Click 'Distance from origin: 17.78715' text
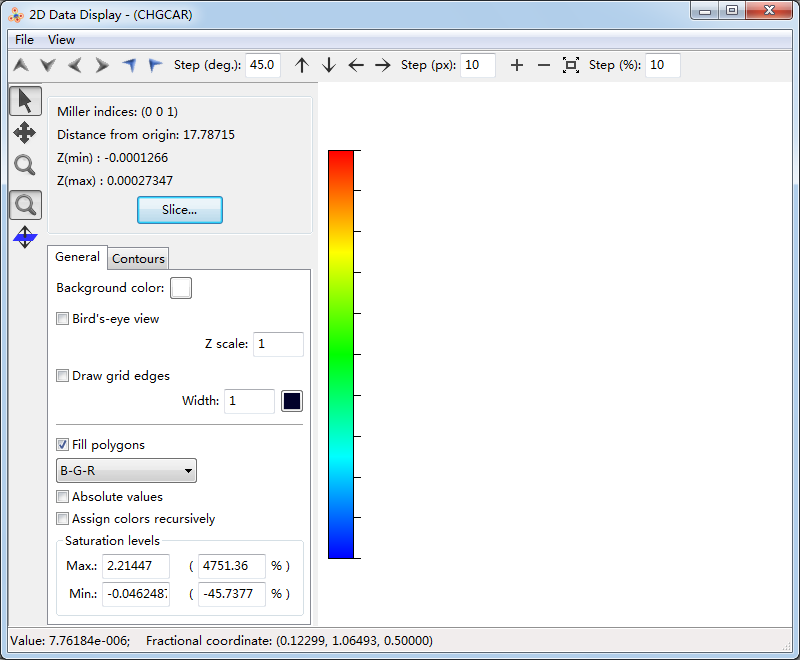Image resolution: width=800 pixels, height=660 pixels. (146, 135)
